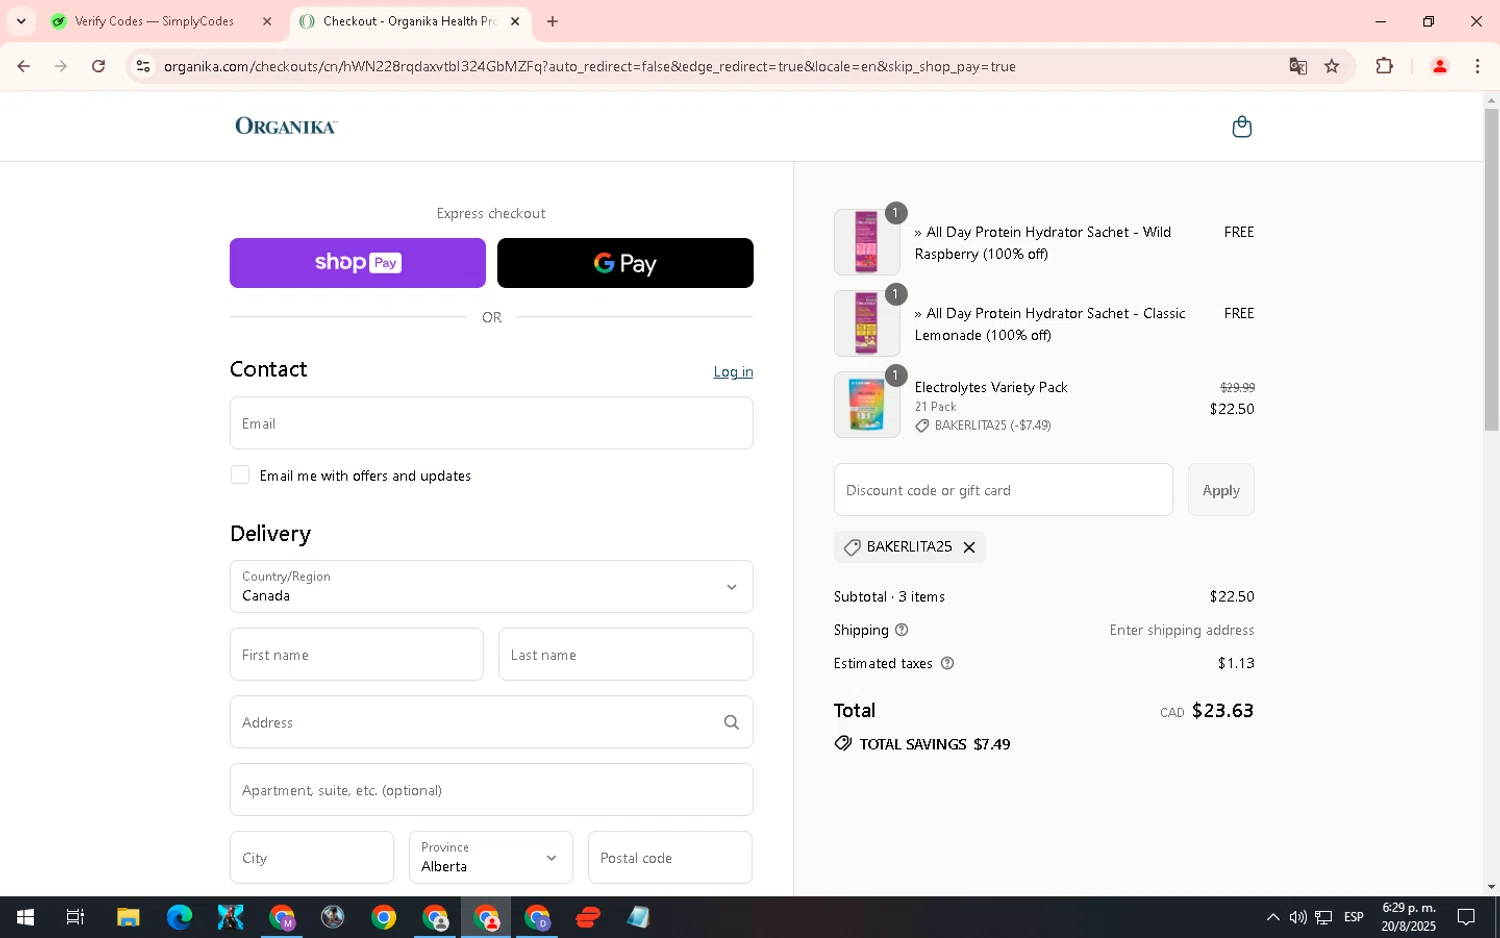Click the CAD $23.63 total amount
The image size is (1500, 938).
(x=1207, y=711)
